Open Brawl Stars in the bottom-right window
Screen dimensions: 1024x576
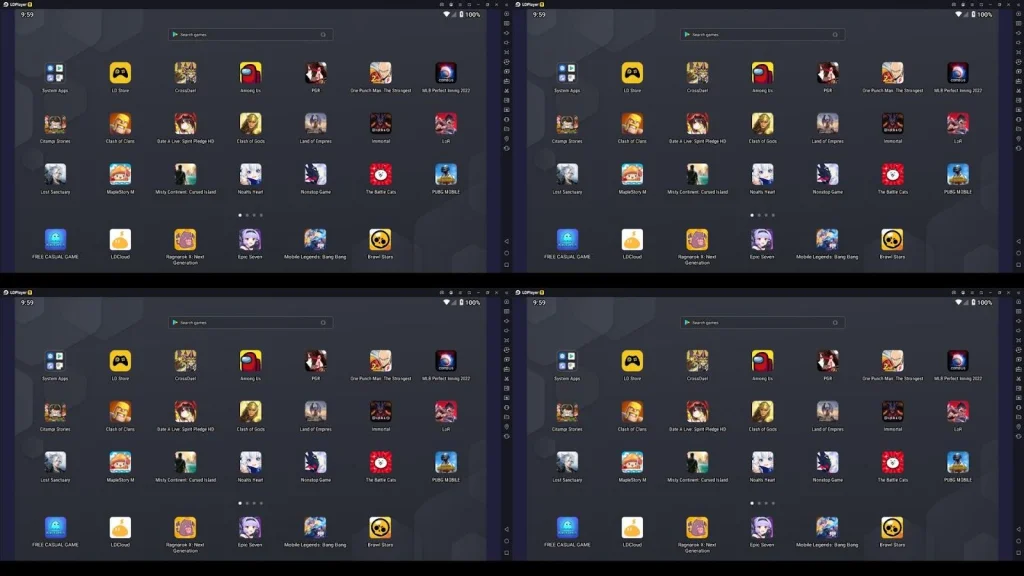[x=892, y=528]
